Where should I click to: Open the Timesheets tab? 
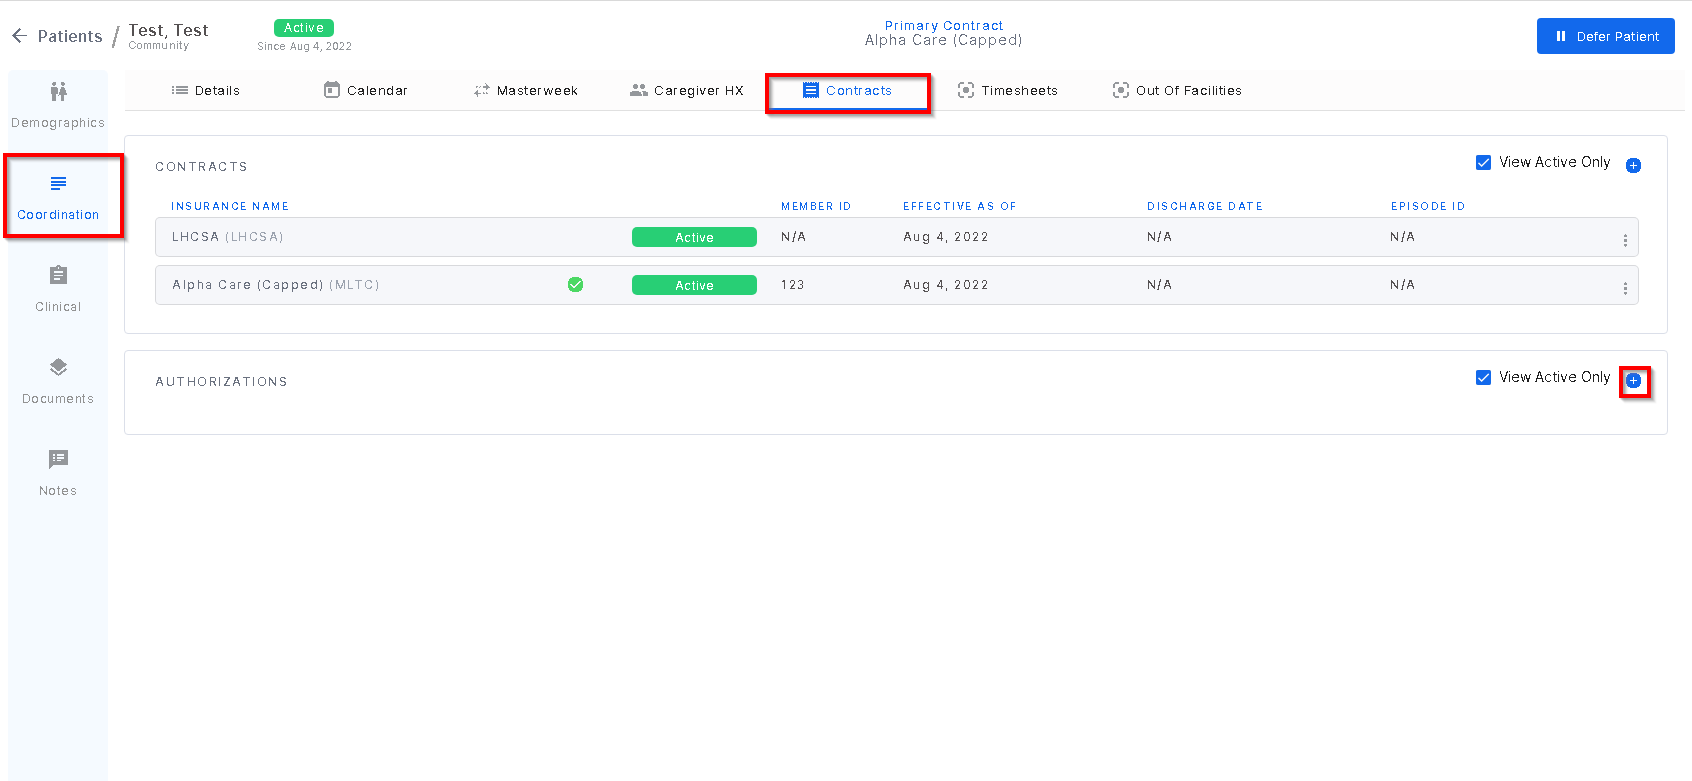[x=1008, y=90]
